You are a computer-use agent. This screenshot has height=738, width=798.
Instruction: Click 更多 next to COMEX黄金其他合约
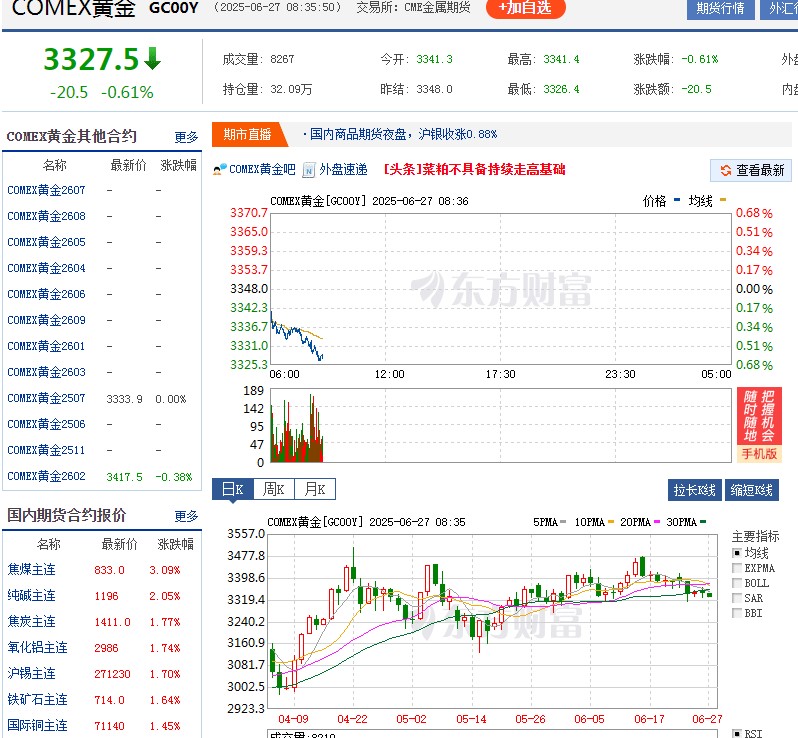pyautogui.click(x=186, y=137)
